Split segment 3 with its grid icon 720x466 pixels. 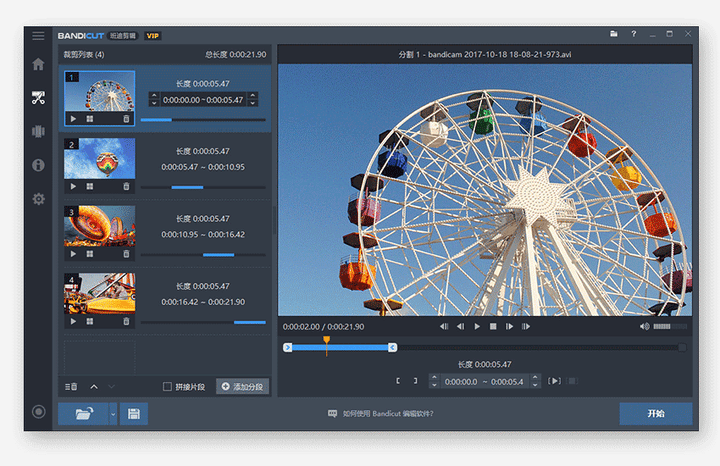90,254
